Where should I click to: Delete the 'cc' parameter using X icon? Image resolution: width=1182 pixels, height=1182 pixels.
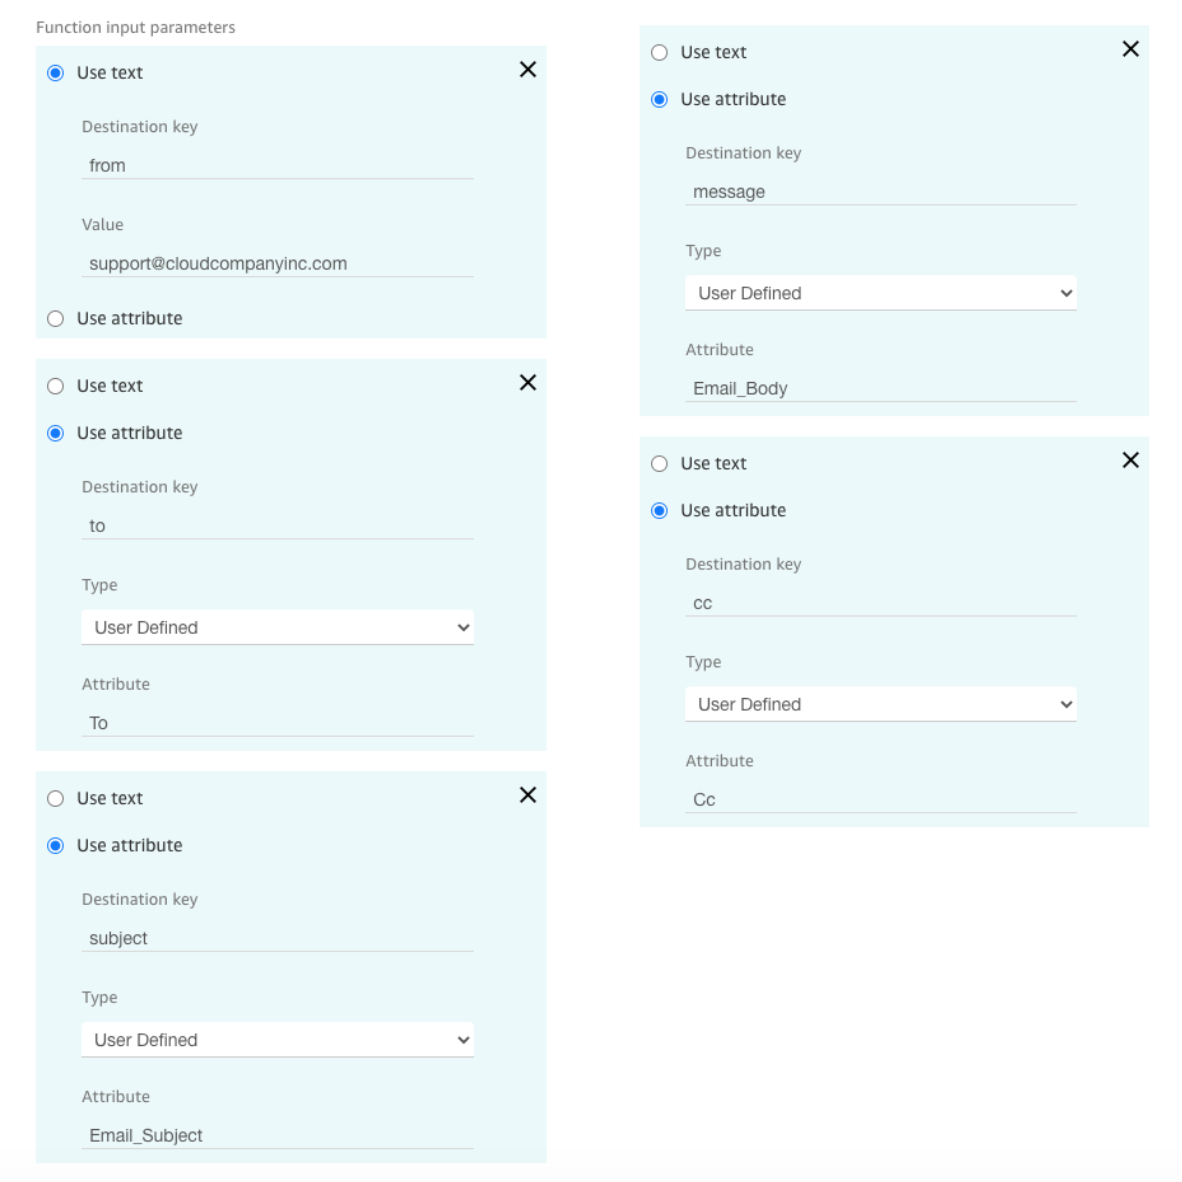coord(1130,460)
